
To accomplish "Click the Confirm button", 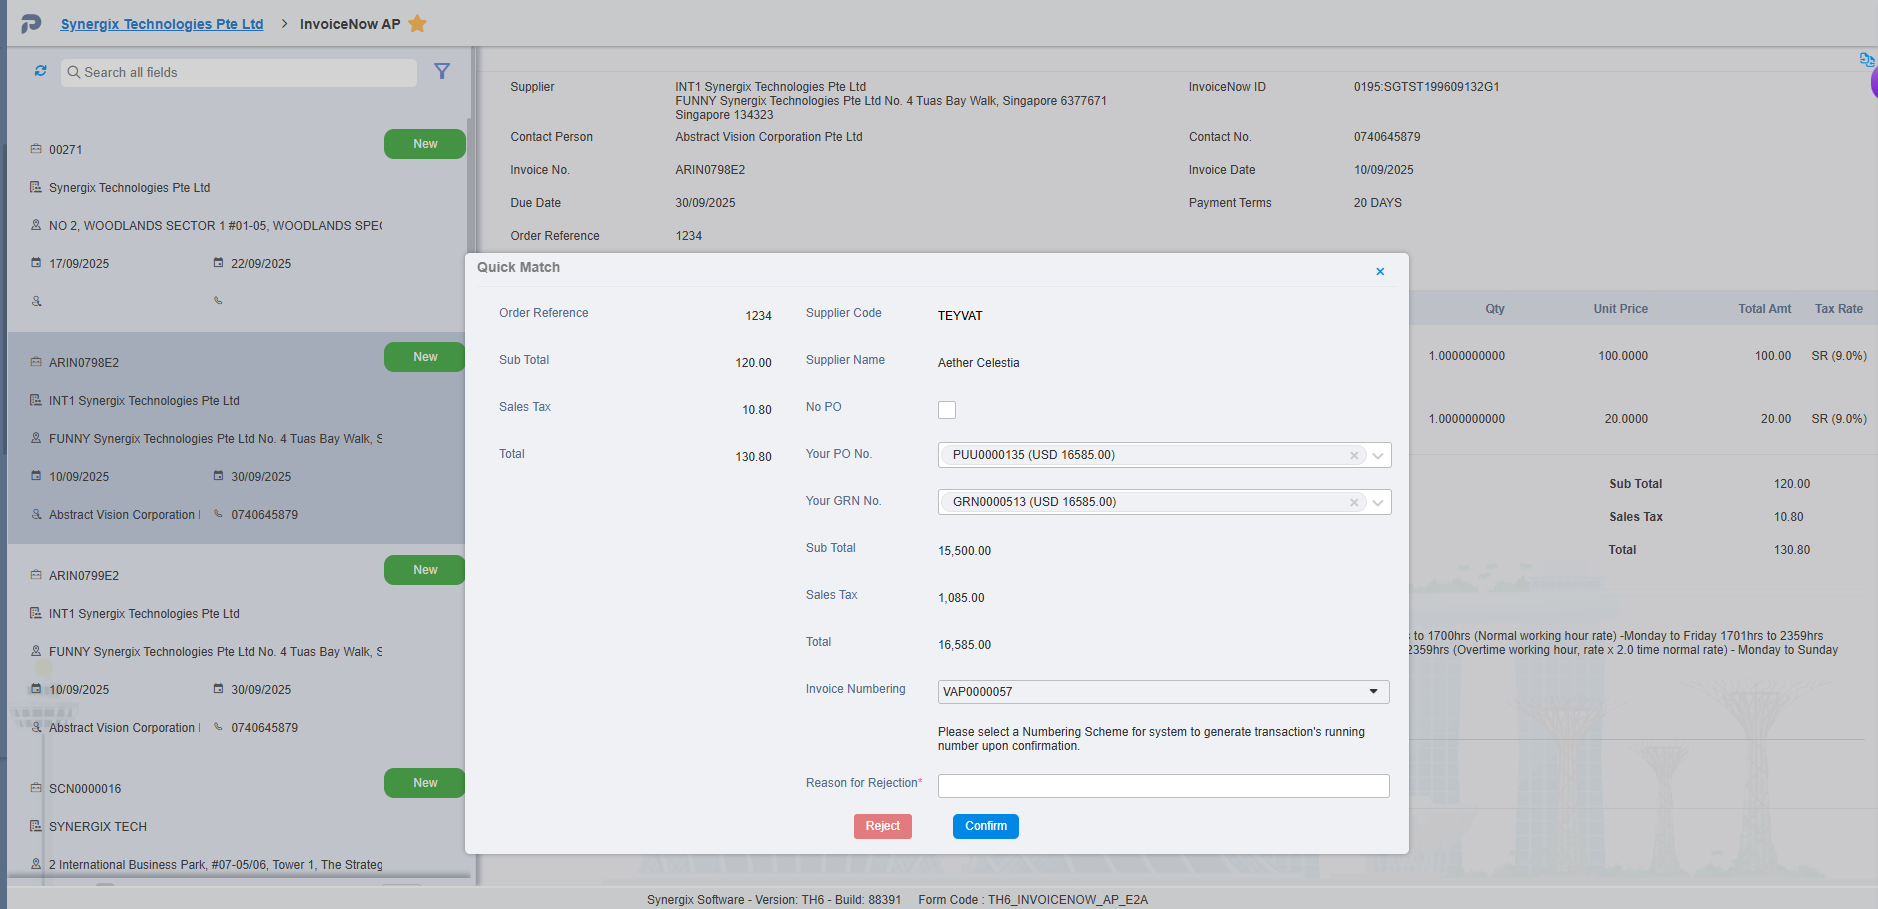I will (x=985, y=826).
